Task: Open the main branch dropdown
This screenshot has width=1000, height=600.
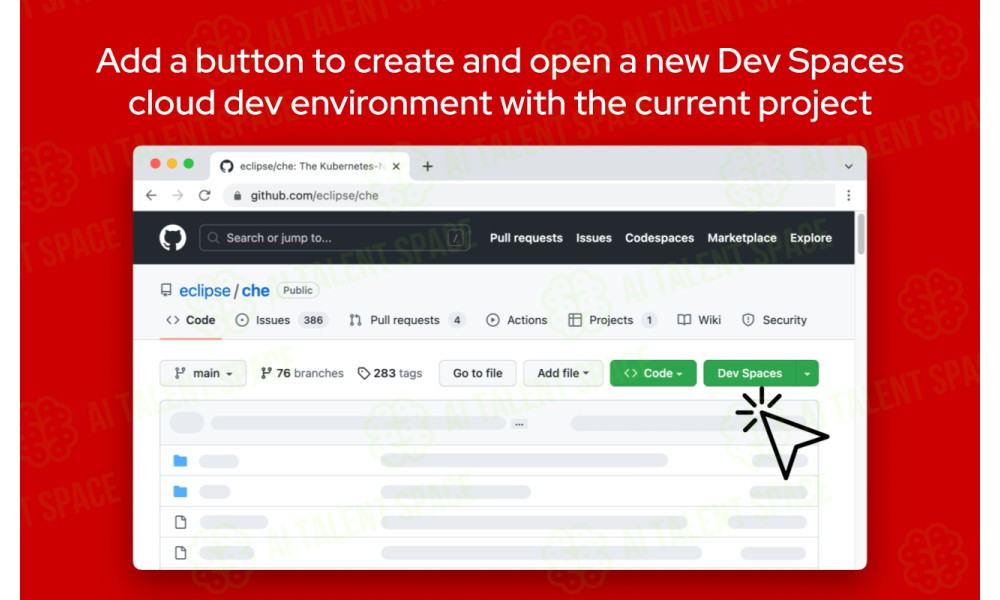Action: (x=203, y=373)
